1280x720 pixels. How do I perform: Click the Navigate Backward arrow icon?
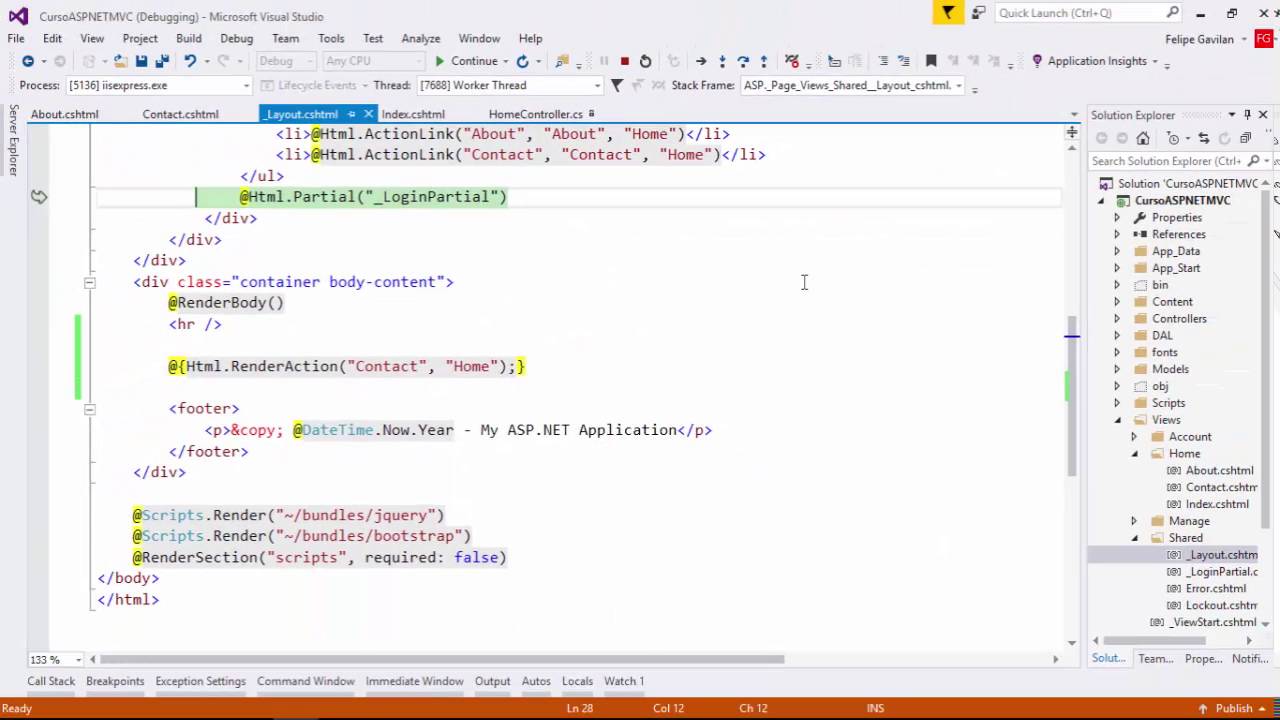[x=28, y=61]
